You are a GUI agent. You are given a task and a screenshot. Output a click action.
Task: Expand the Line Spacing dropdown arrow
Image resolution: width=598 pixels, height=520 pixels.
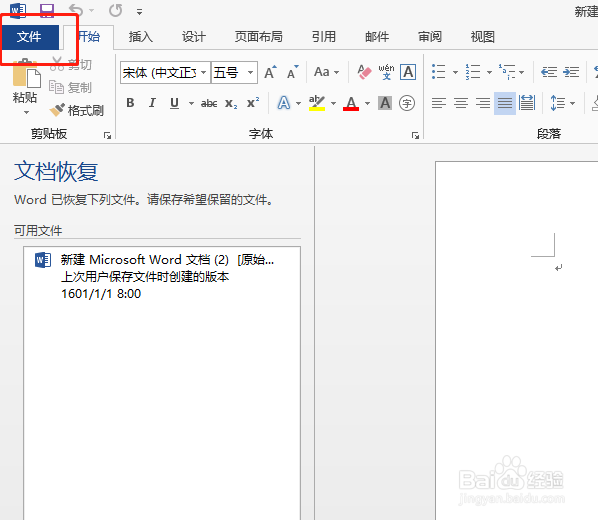(572, 103)
